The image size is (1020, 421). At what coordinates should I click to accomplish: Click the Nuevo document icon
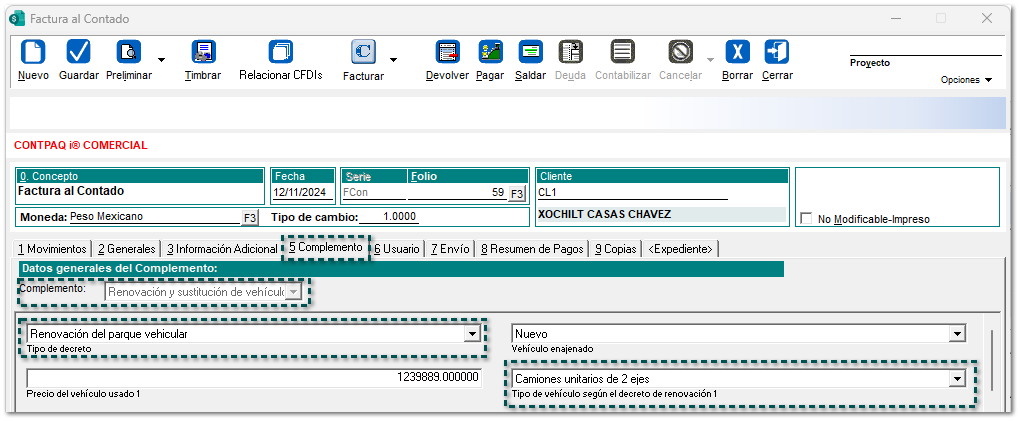point(33,52)
